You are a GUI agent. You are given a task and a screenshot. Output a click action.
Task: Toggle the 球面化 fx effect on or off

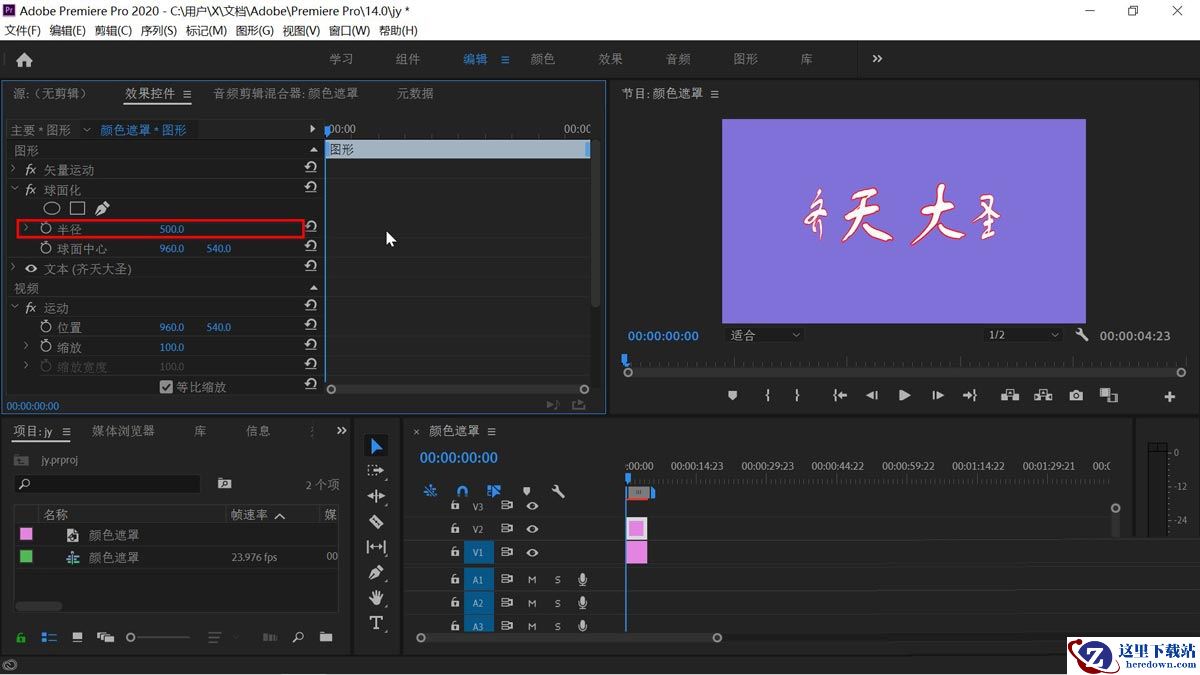pyautogui.click(x=31, y=190)
